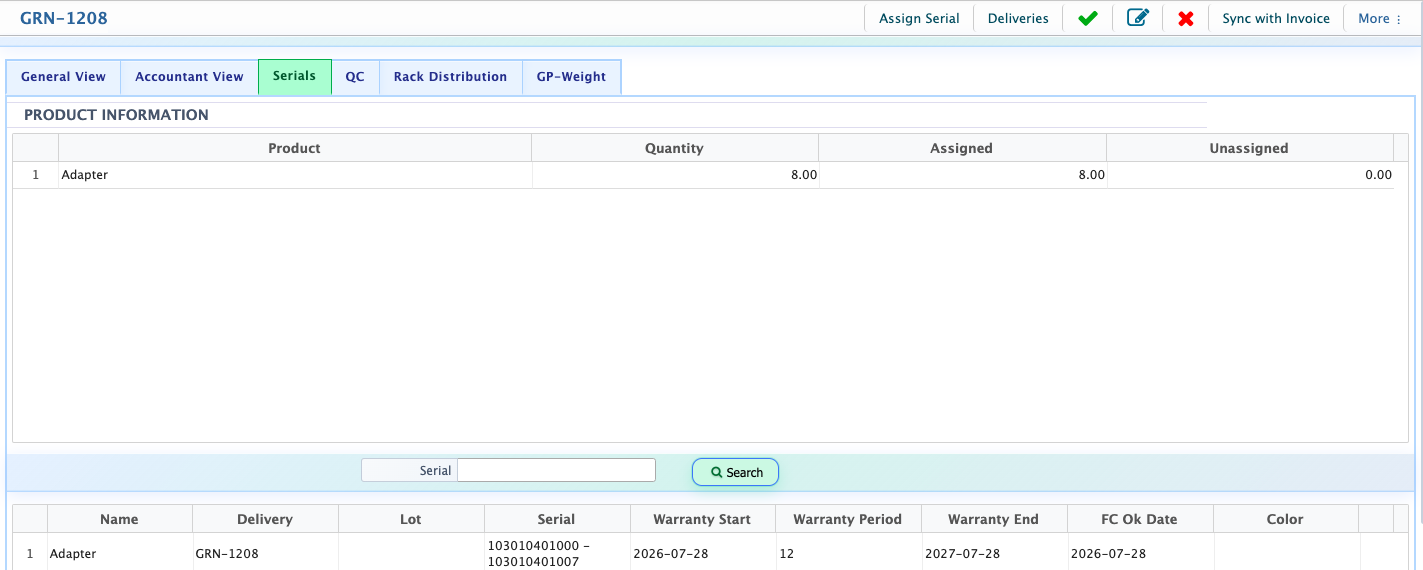
Task: Click the Color column header
Action: [1285, 519]
